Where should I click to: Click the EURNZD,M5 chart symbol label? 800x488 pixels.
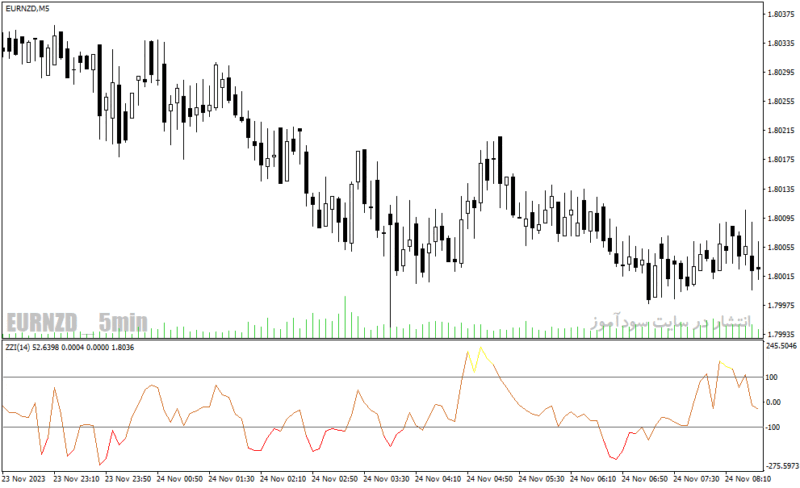click(28, 9)
